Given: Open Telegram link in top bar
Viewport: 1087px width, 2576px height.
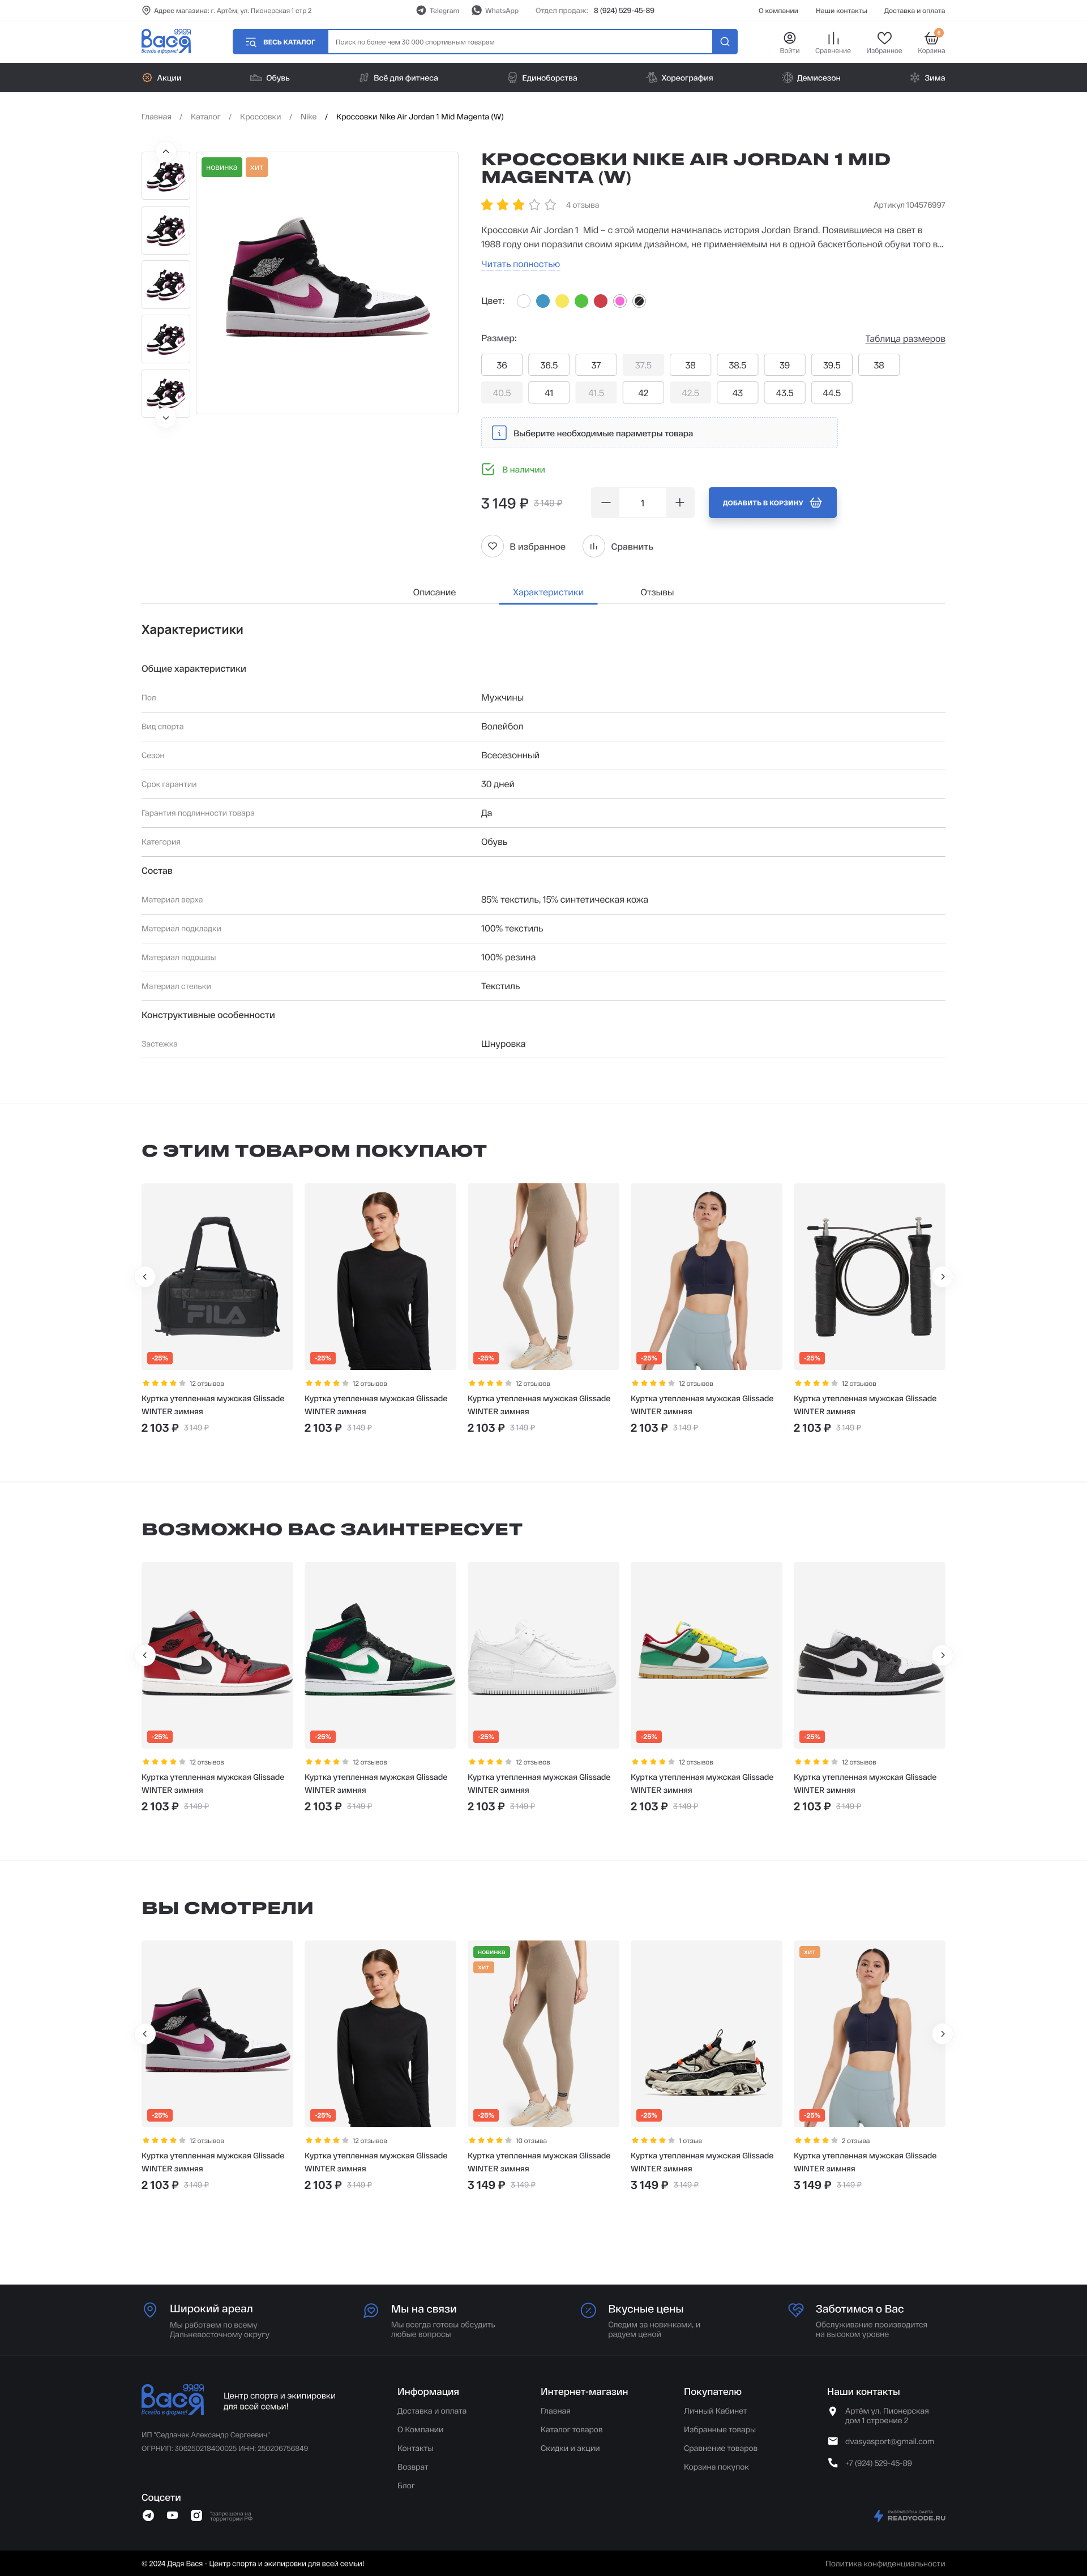Looking at the screenshot, I should 438,11.
